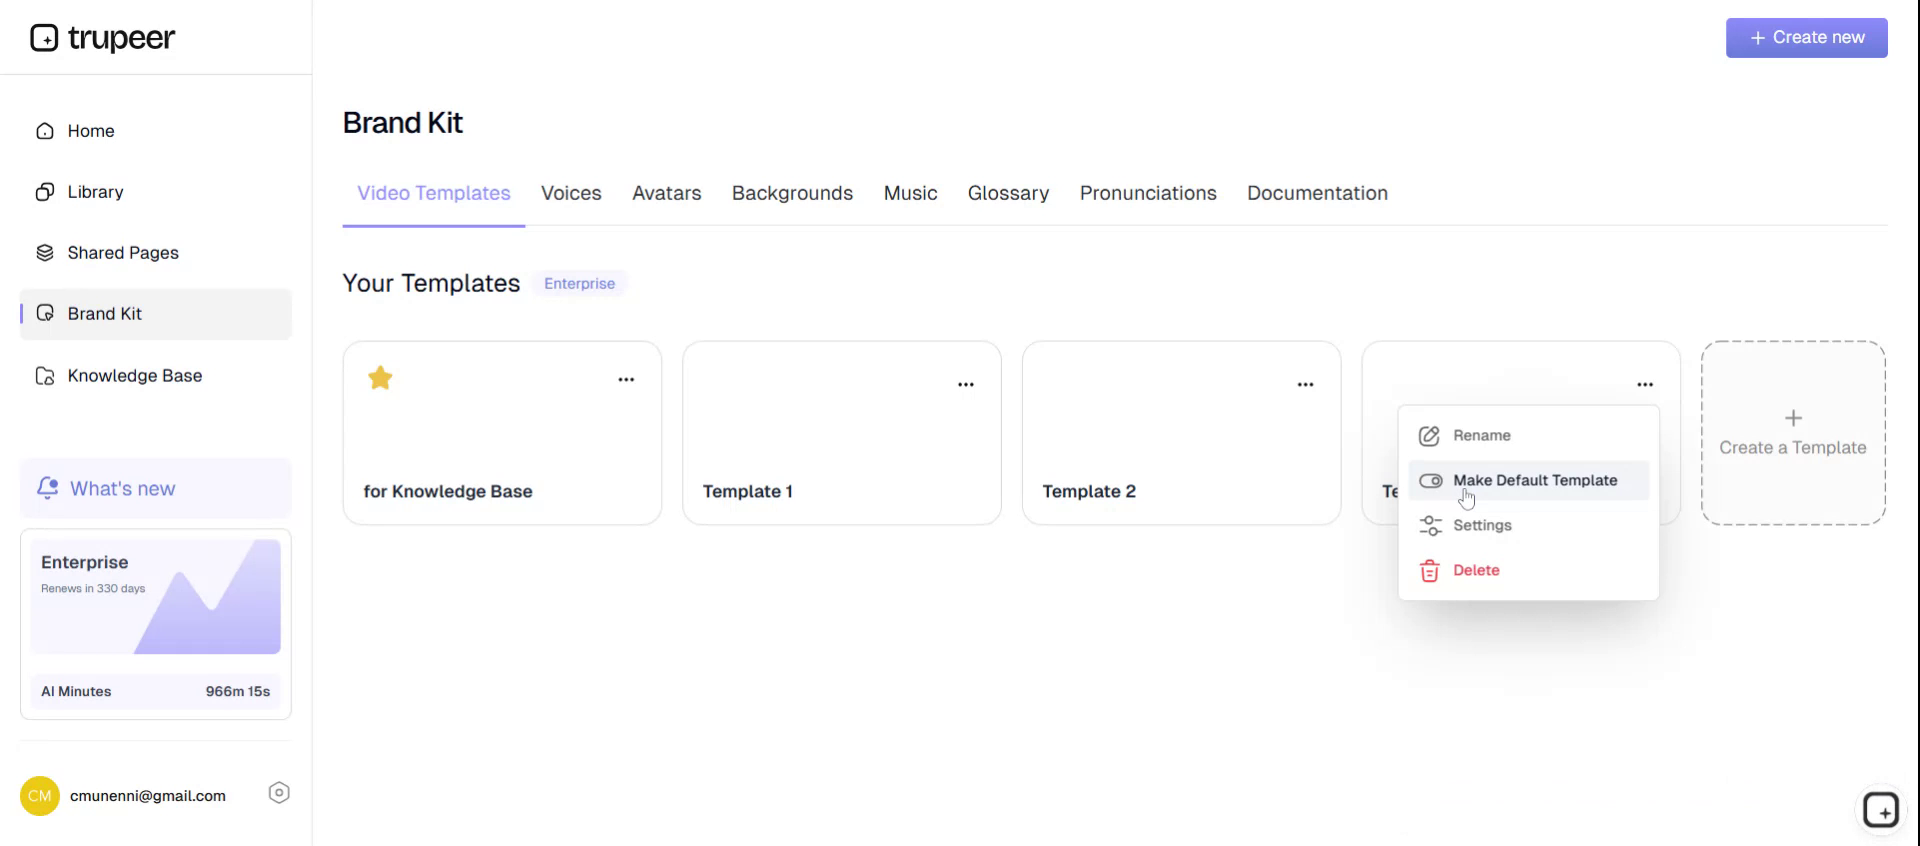Screen dimensions: 1920x846
Task: Open the Home sidebar item
Action: pos(155,131)
